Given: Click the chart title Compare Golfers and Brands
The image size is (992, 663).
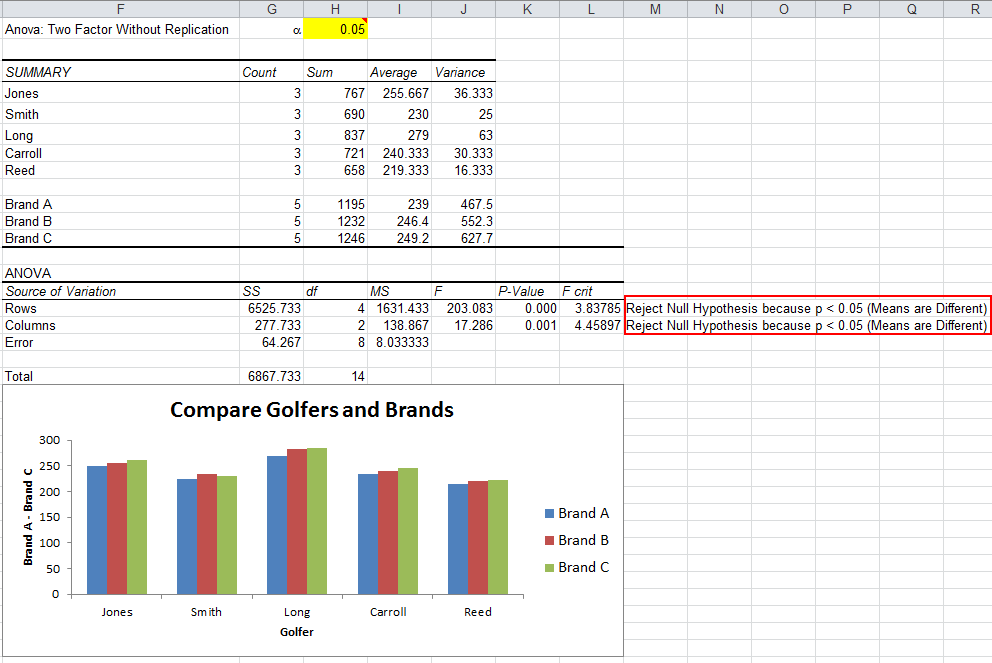Looking at the screenshot, I should (312, 410).
